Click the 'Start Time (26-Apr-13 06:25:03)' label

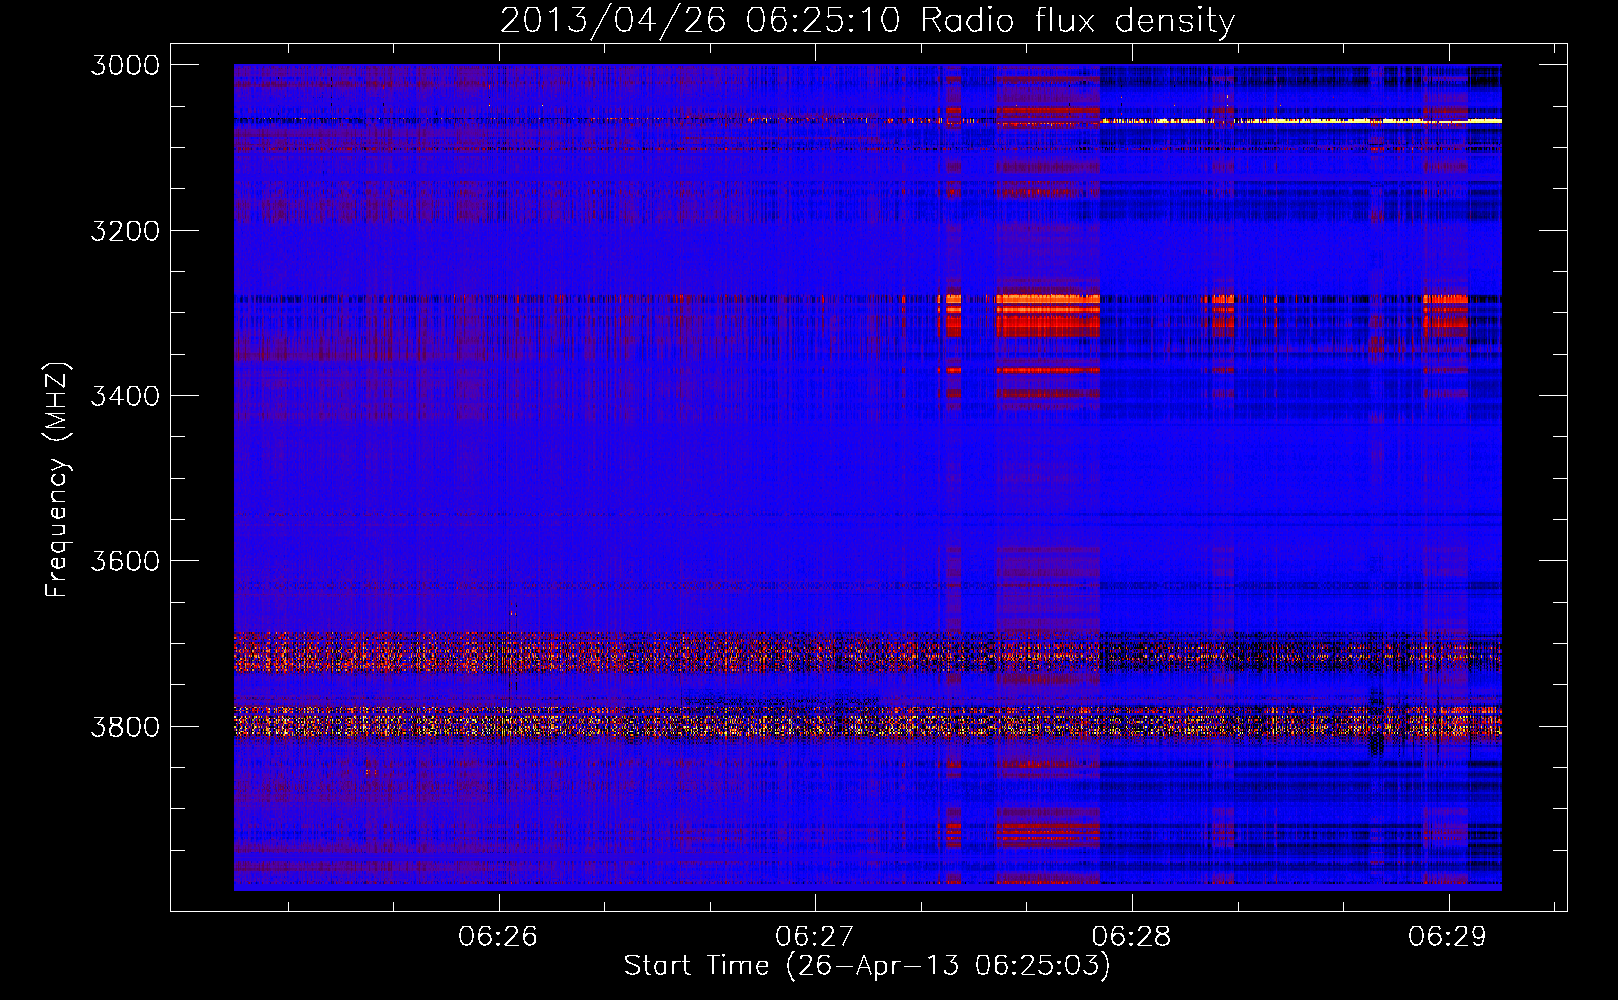(x=867, y=966)
